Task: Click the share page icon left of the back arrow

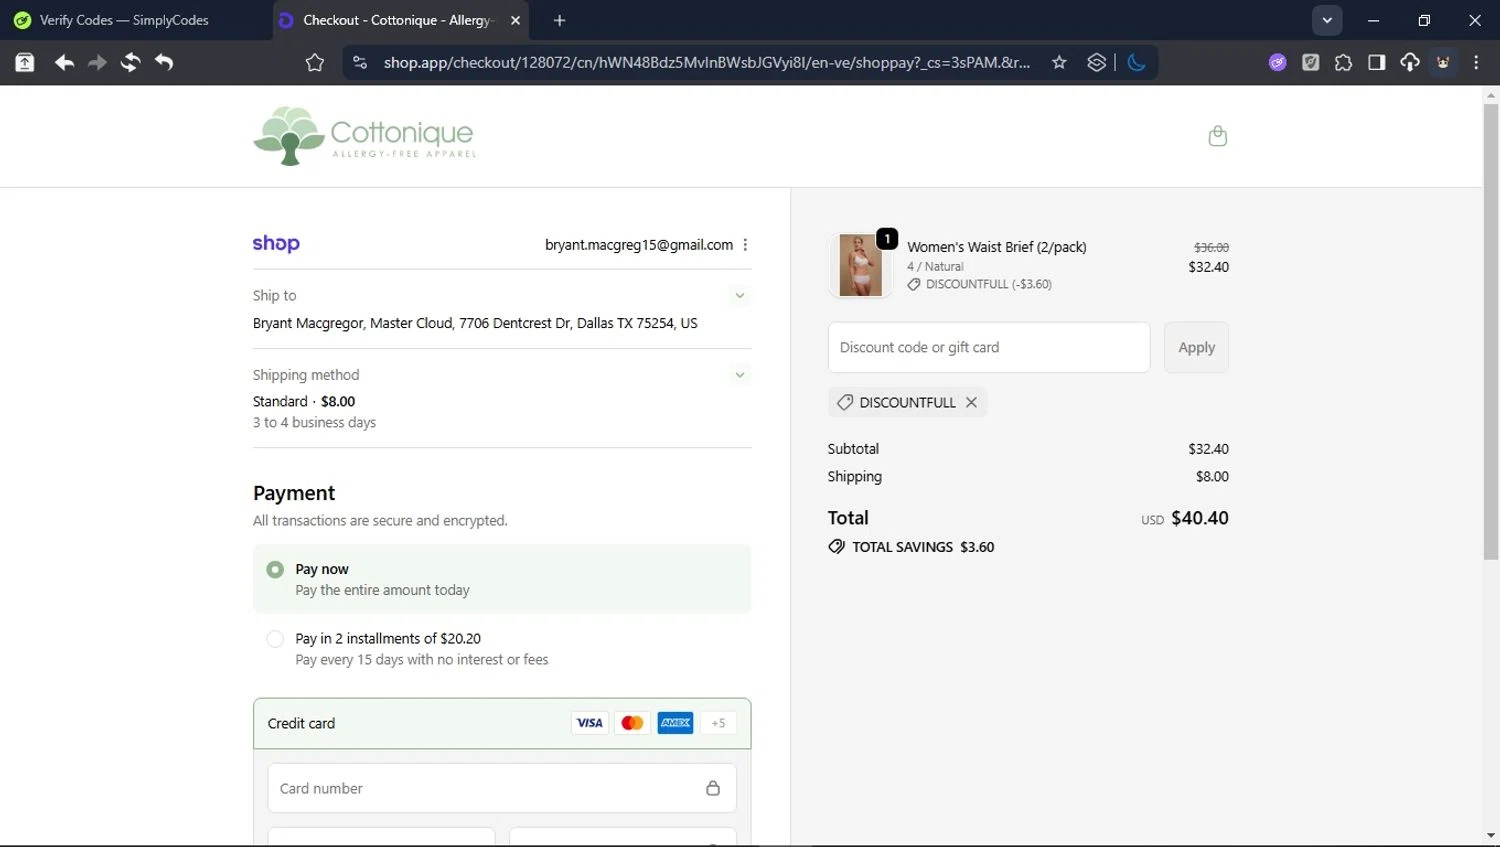Action: pos(24,62)
